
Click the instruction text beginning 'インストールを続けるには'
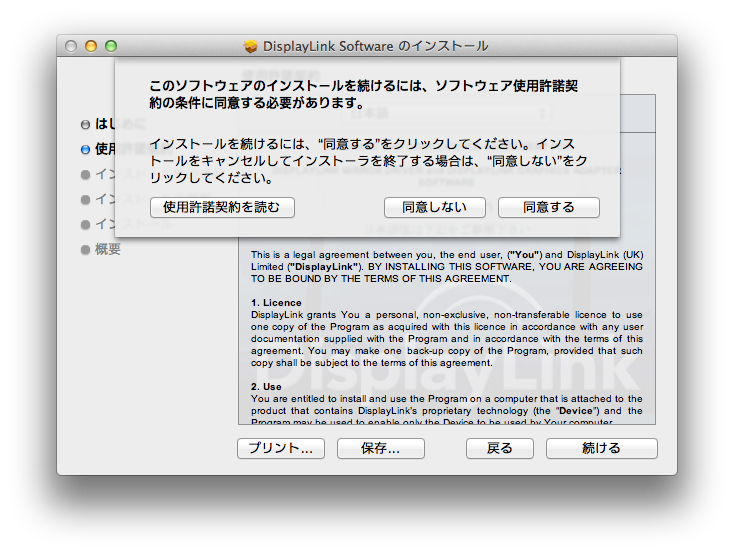point(368,161)
